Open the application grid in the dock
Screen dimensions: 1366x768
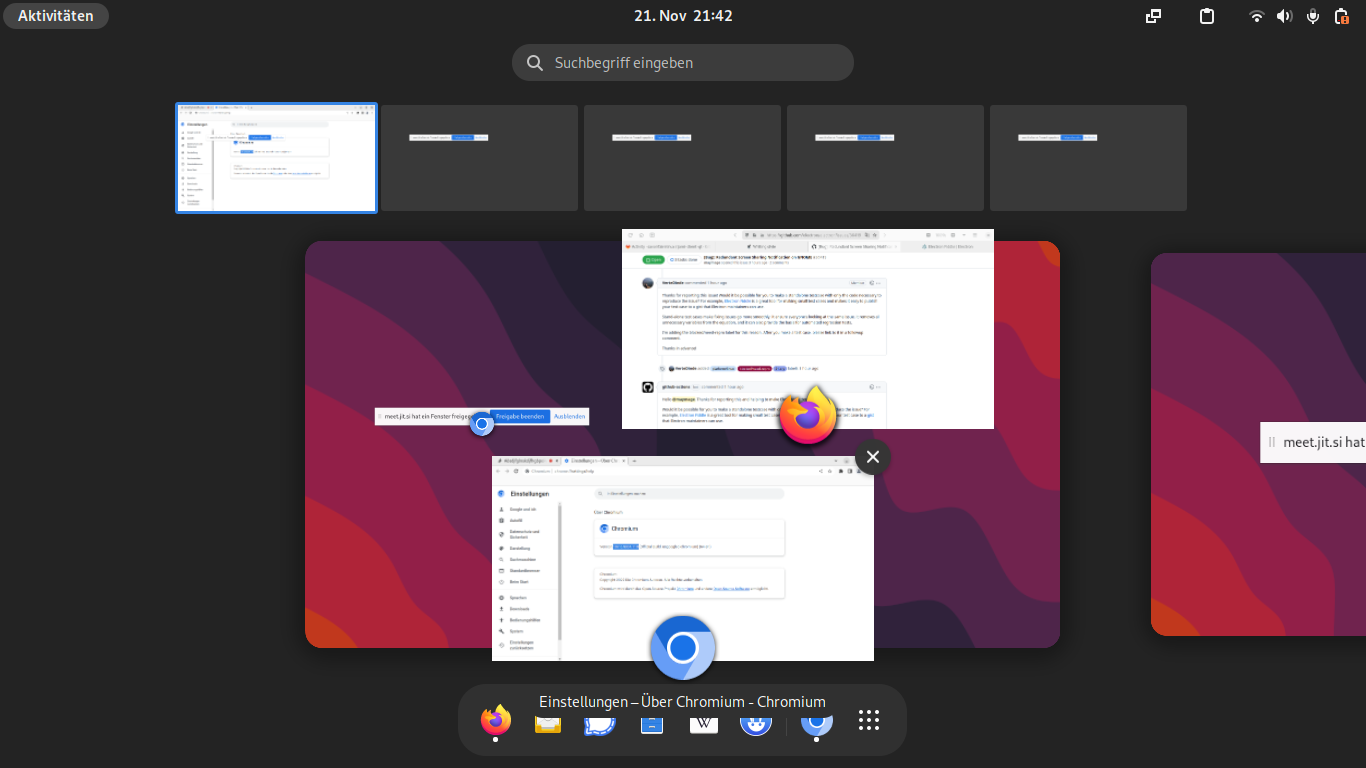(868, 721)
